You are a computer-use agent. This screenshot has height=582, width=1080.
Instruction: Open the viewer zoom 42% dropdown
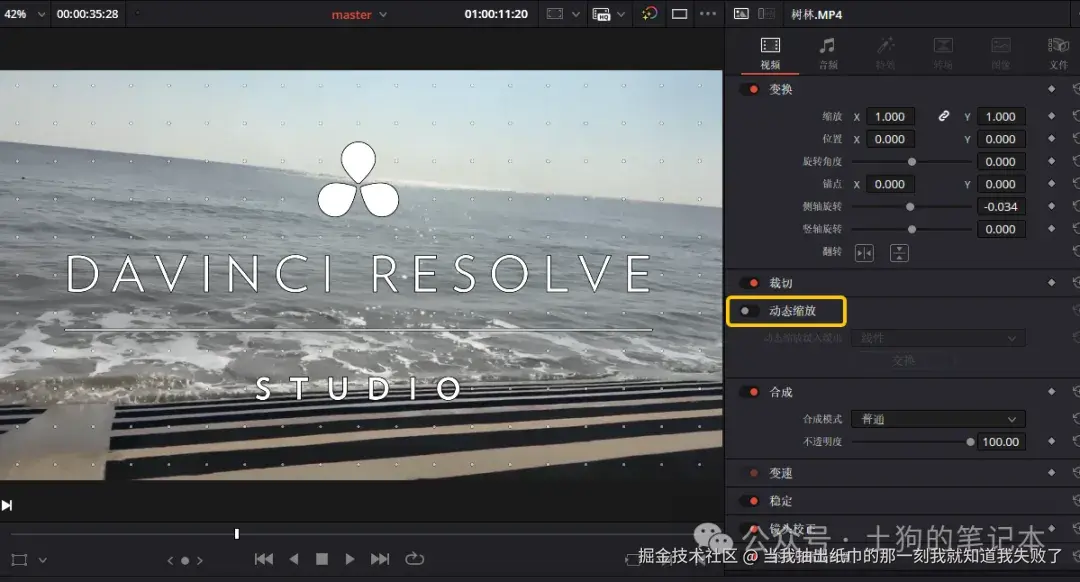(41, 14)
